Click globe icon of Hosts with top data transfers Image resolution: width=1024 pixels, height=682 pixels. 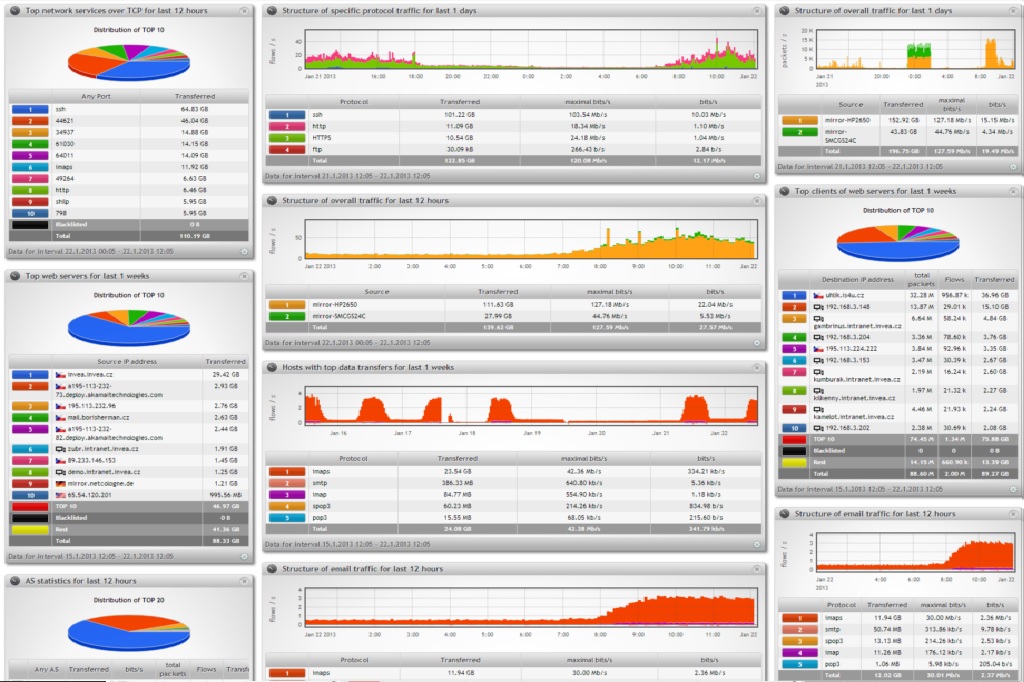coord(273,367)
